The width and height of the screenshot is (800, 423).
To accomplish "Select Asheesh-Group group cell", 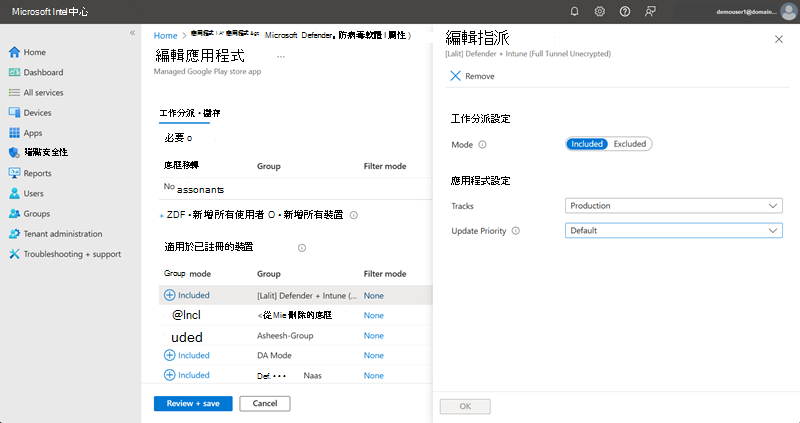I will tap(285, 336).
